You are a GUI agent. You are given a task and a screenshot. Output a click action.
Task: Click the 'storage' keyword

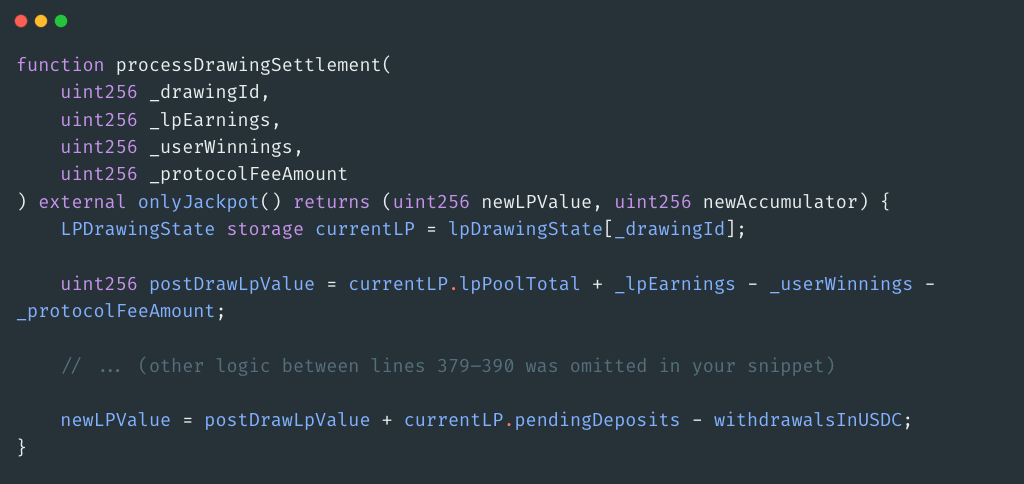pyautogui.click(x=264, y=229)
